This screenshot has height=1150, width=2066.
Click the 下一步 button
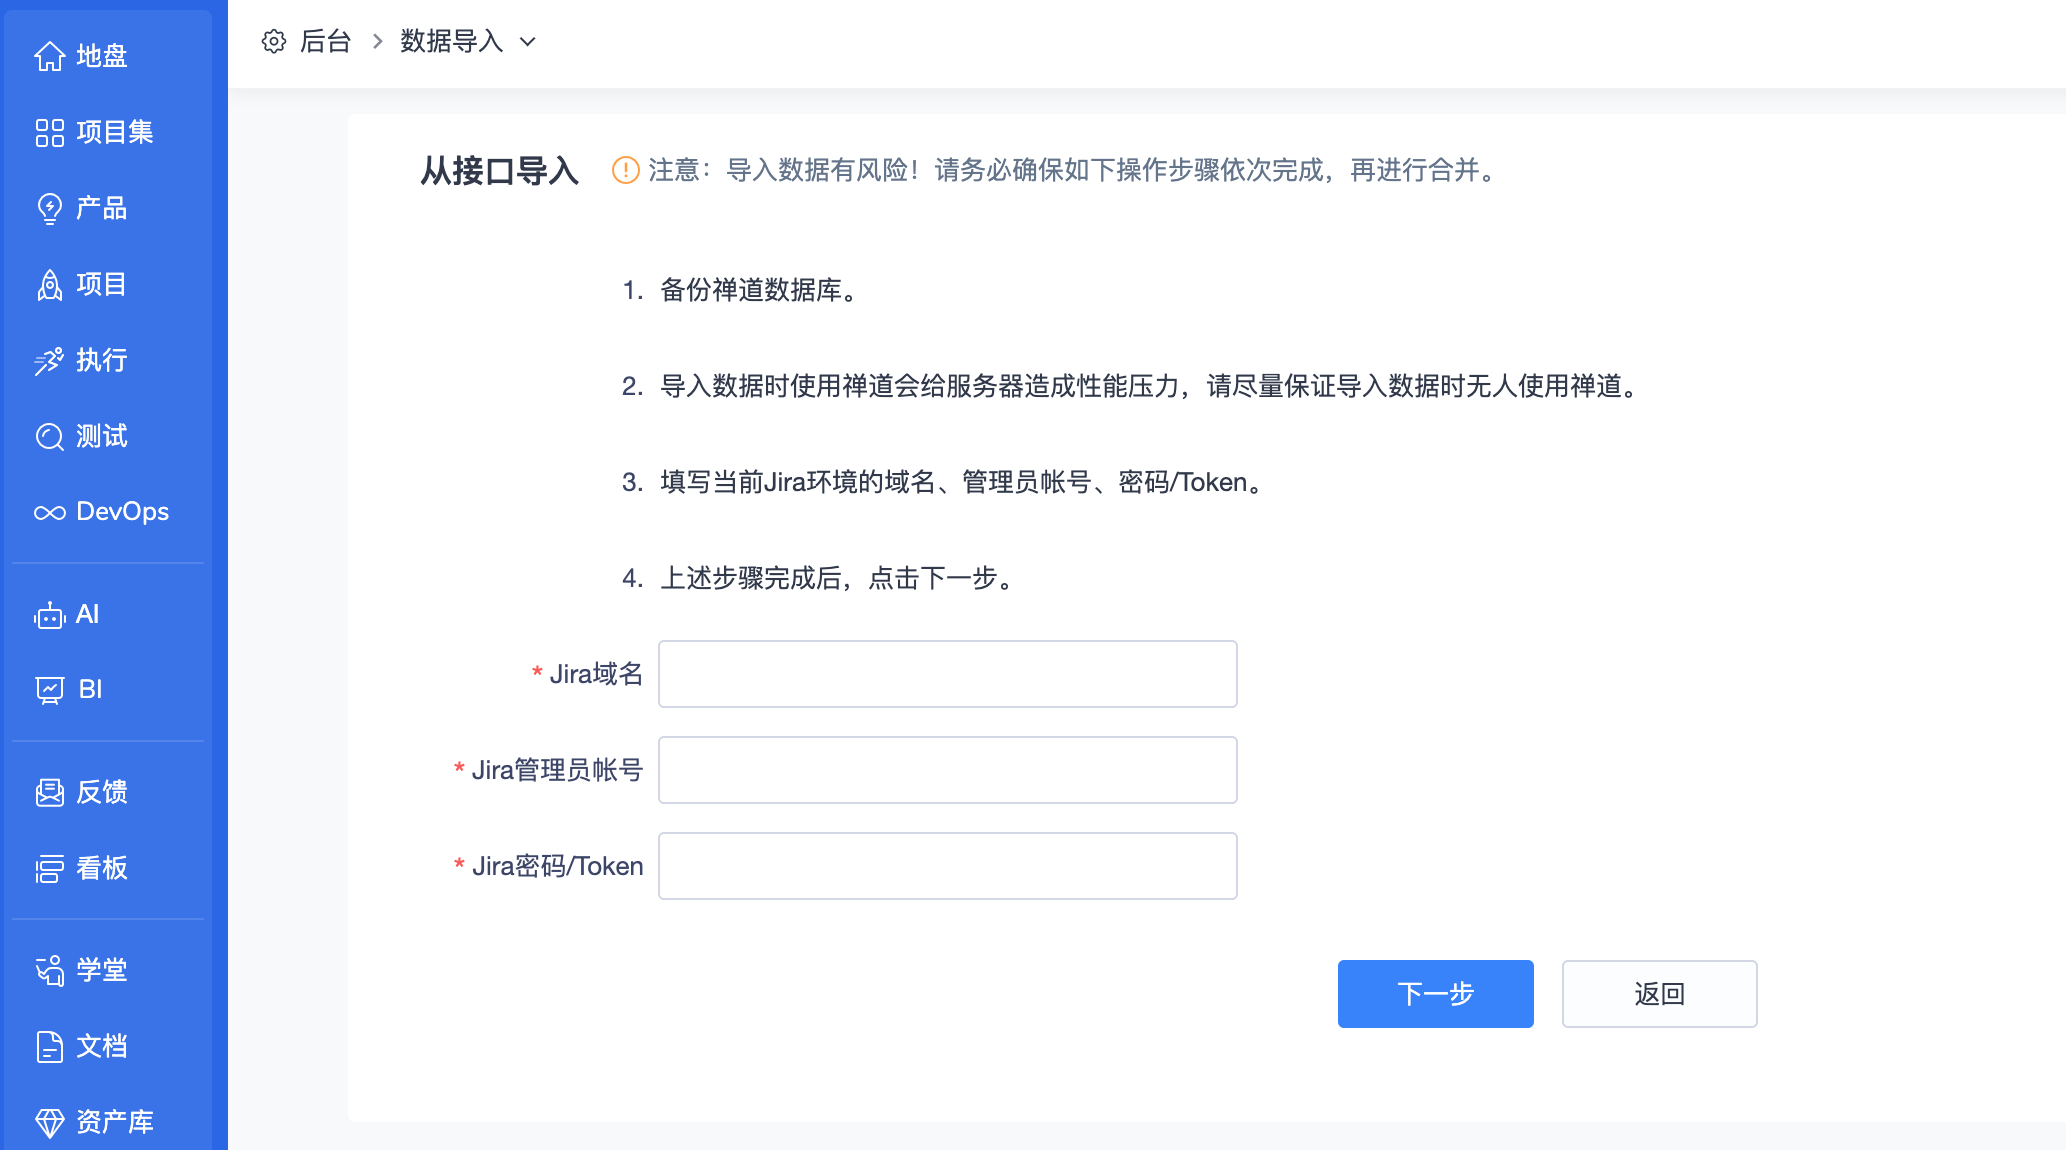(x=1435, y=994)
